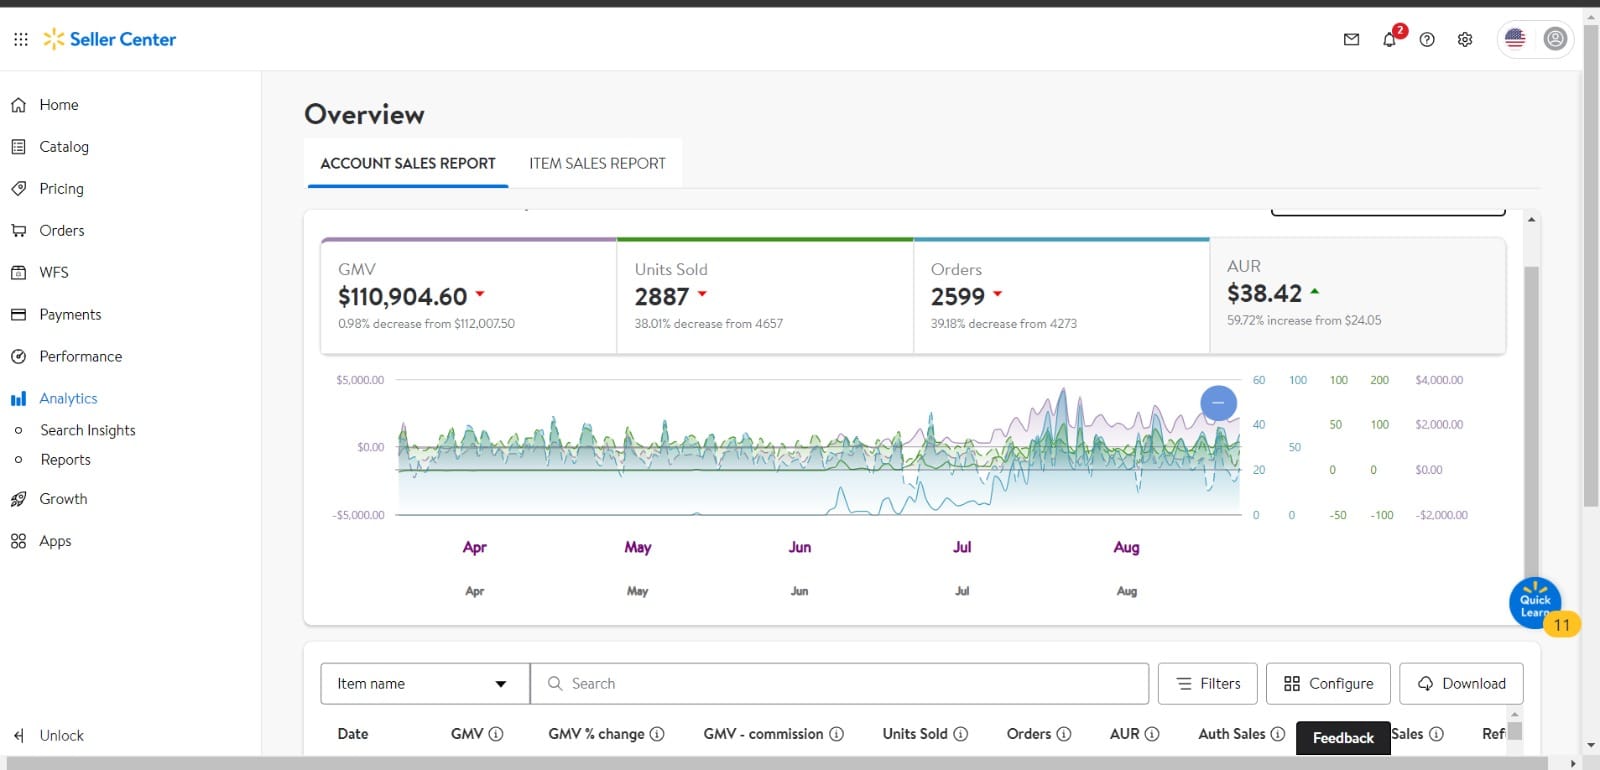Open the help question mark icon

click(1427, 40)
